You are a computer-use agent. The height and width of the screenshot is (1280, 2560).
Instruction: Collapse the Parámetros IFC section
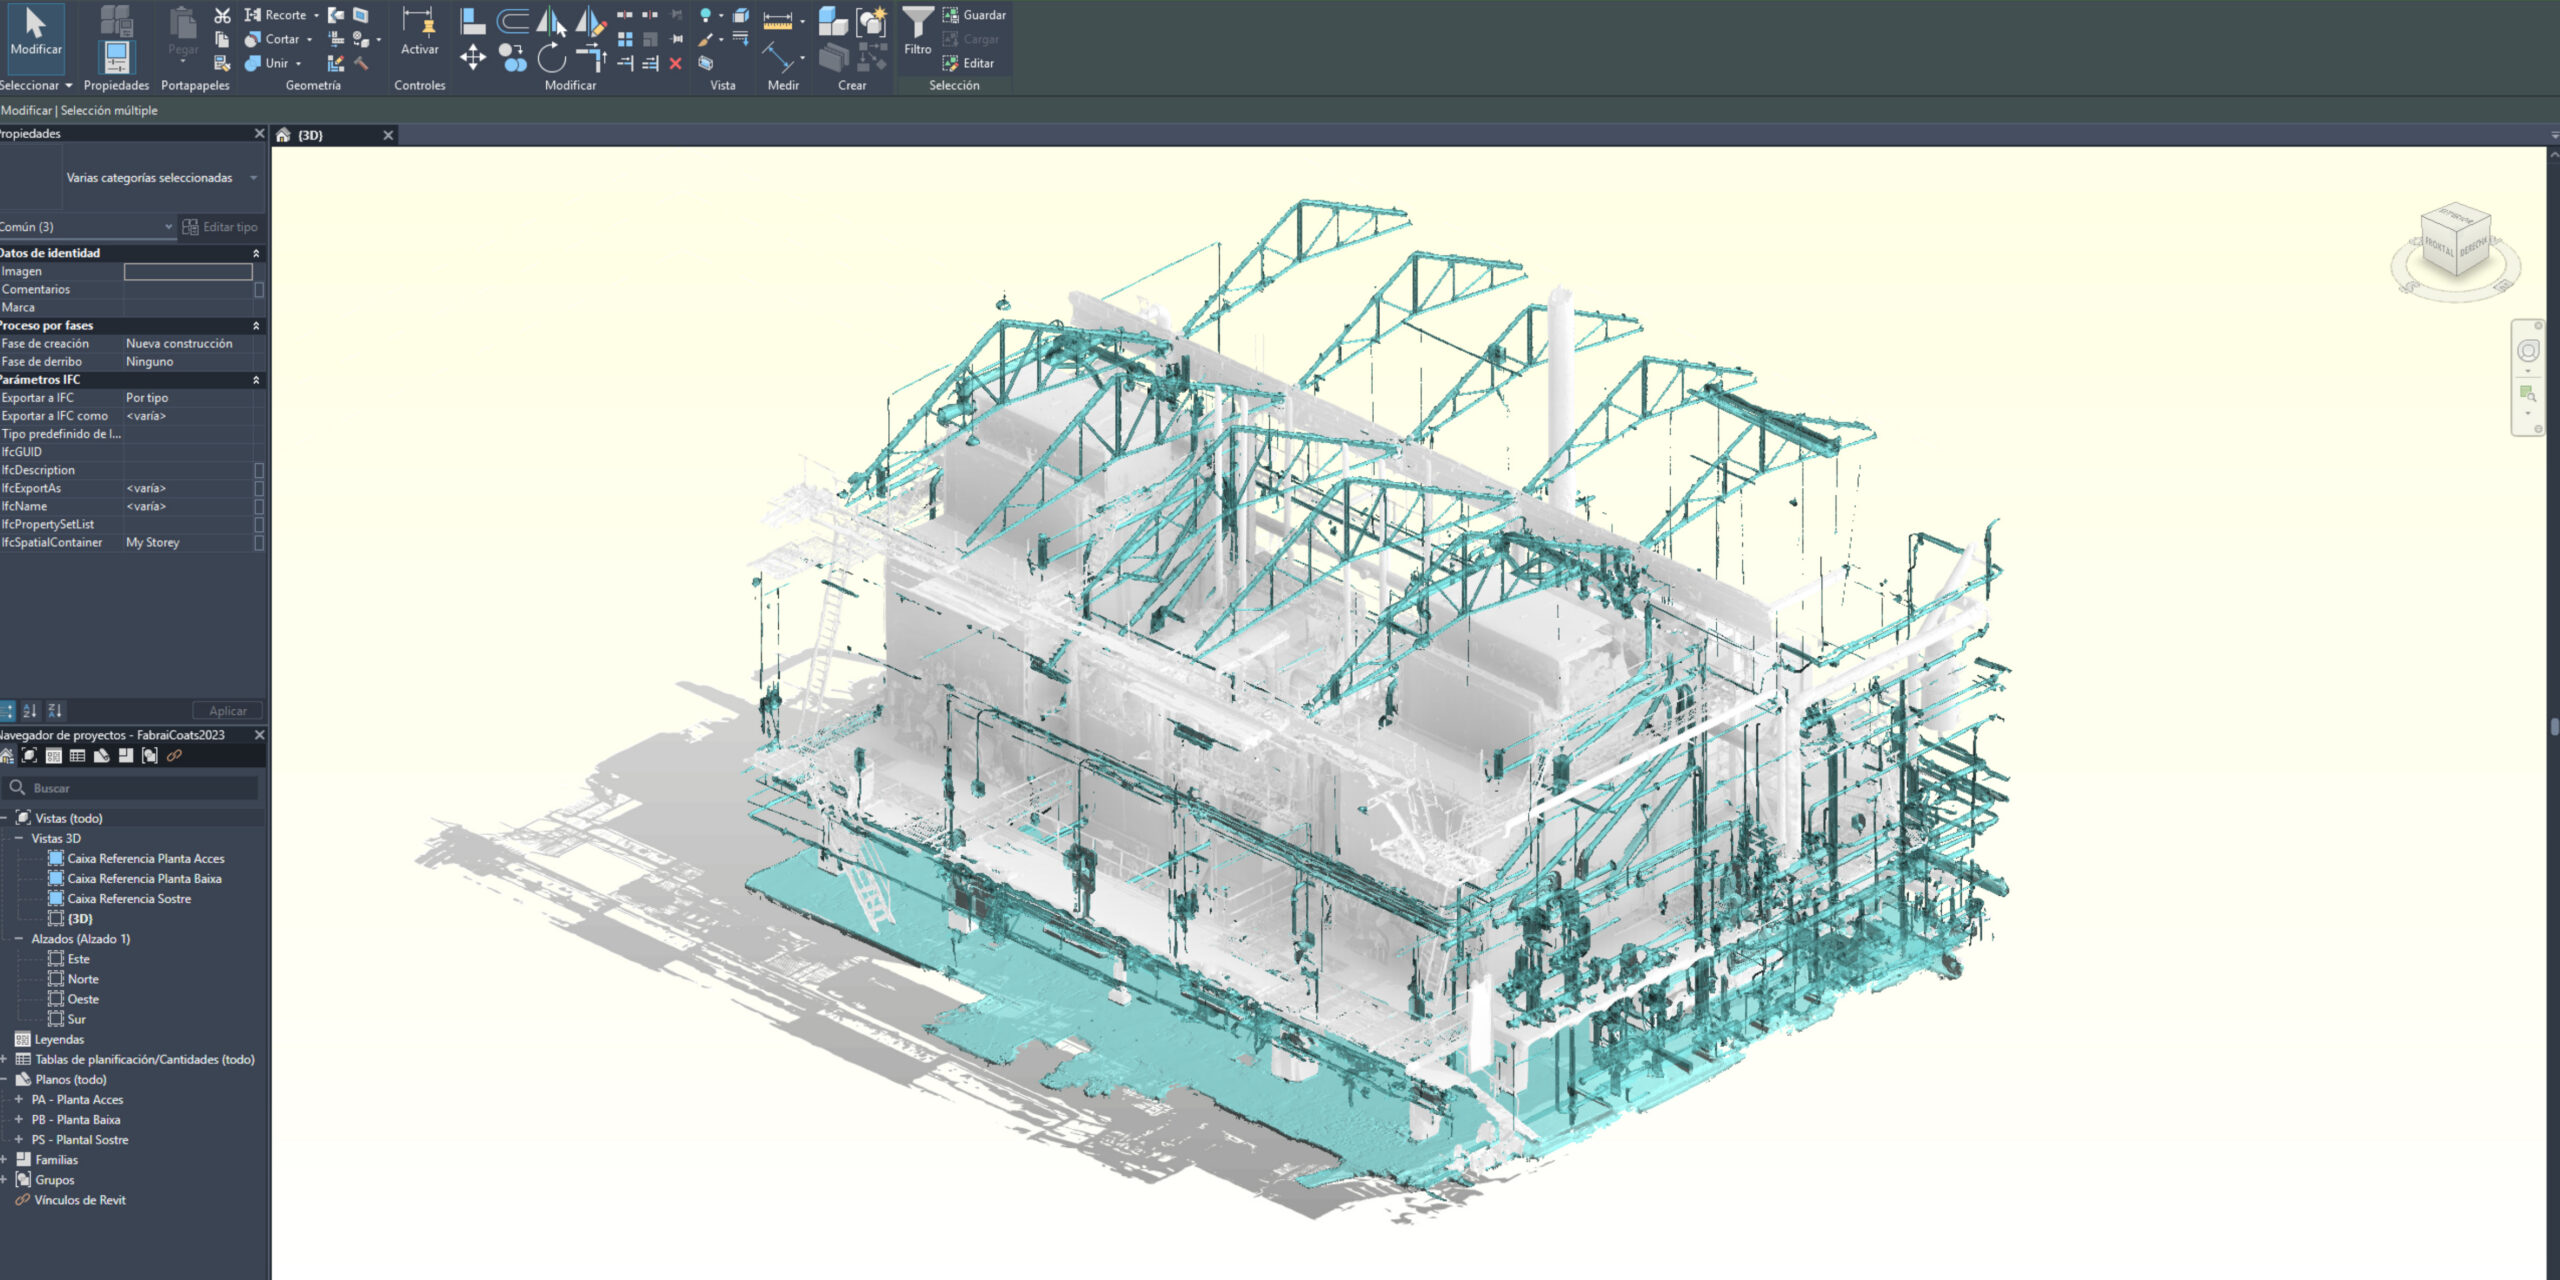click(x=255, y=380)
